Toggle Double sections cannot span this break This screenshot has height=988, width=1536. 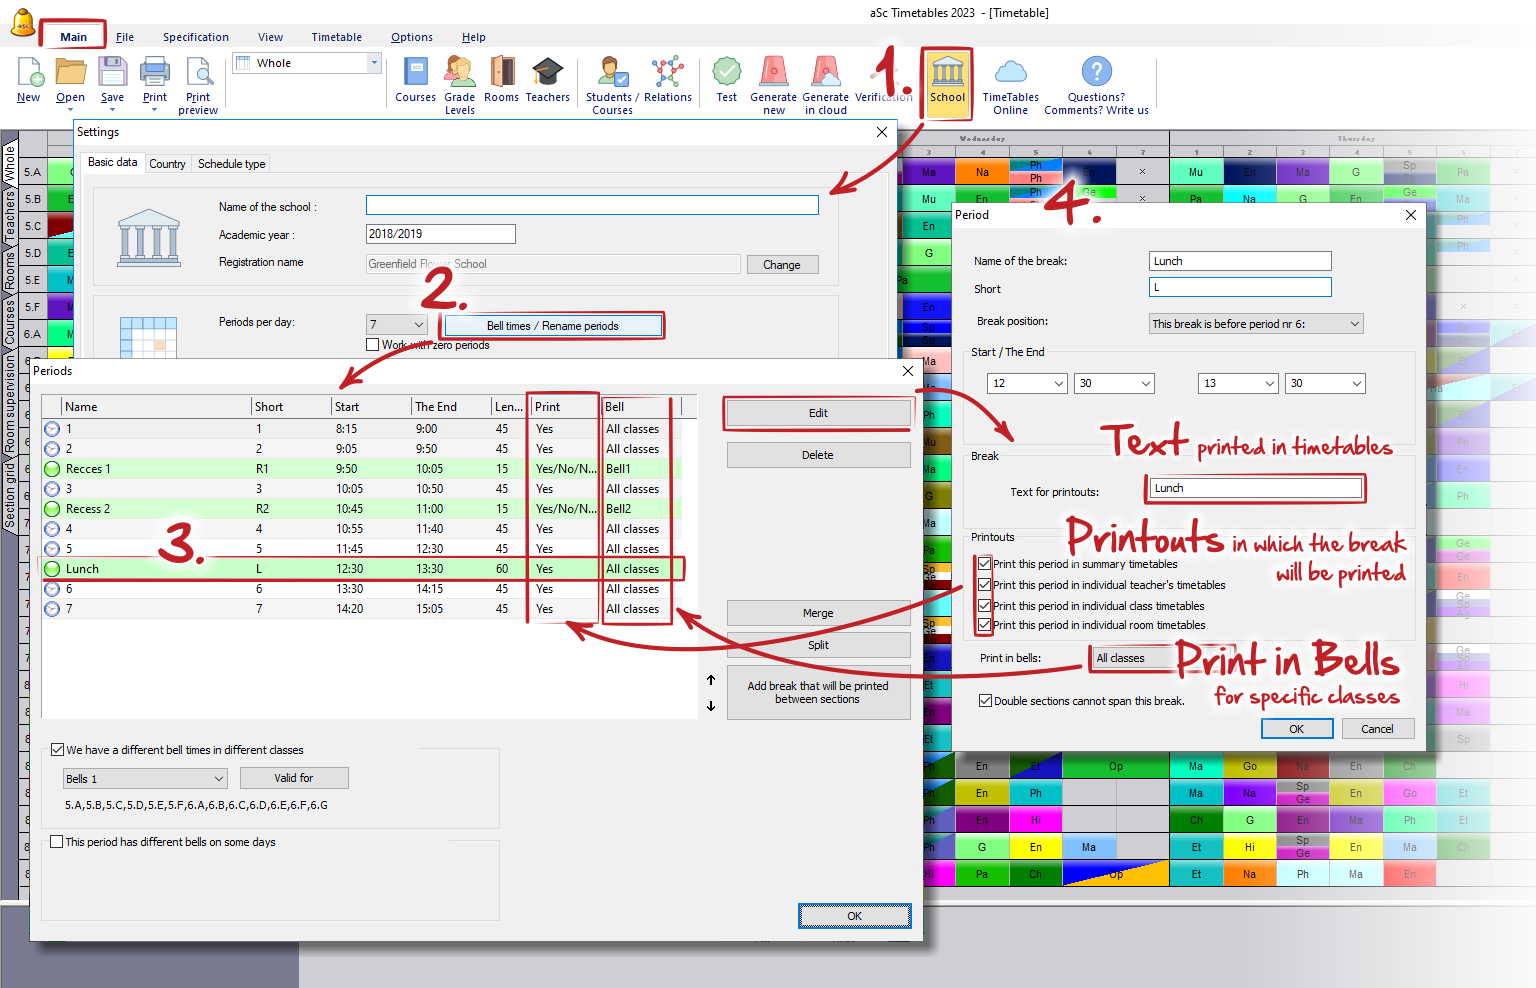coord(986,701)
